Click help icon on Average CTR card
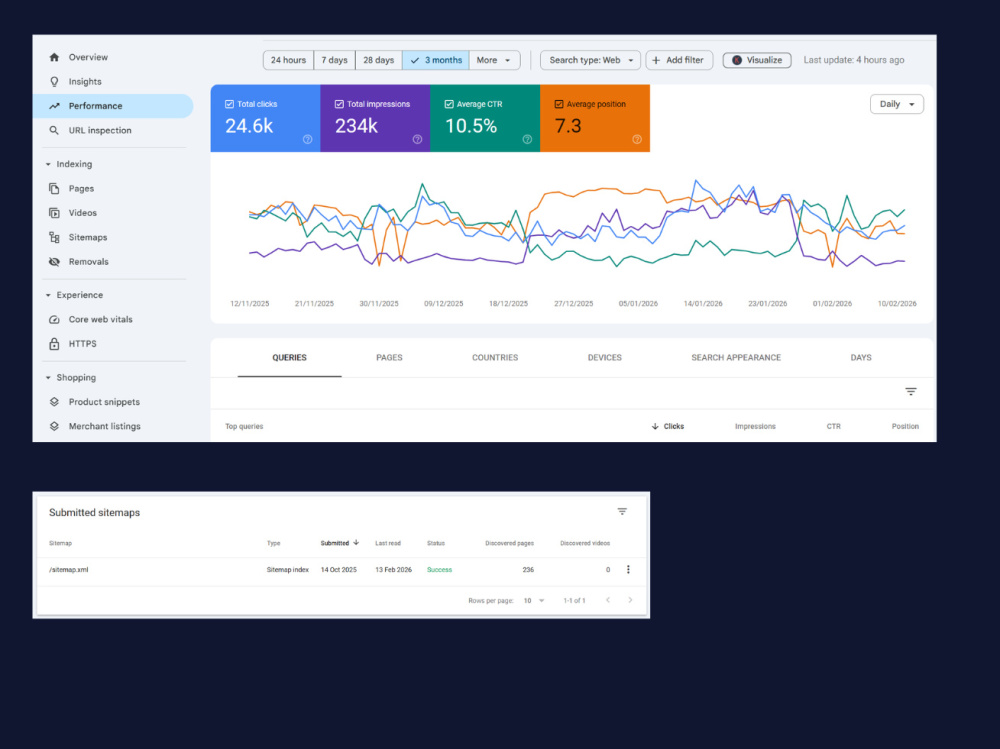 527,140
